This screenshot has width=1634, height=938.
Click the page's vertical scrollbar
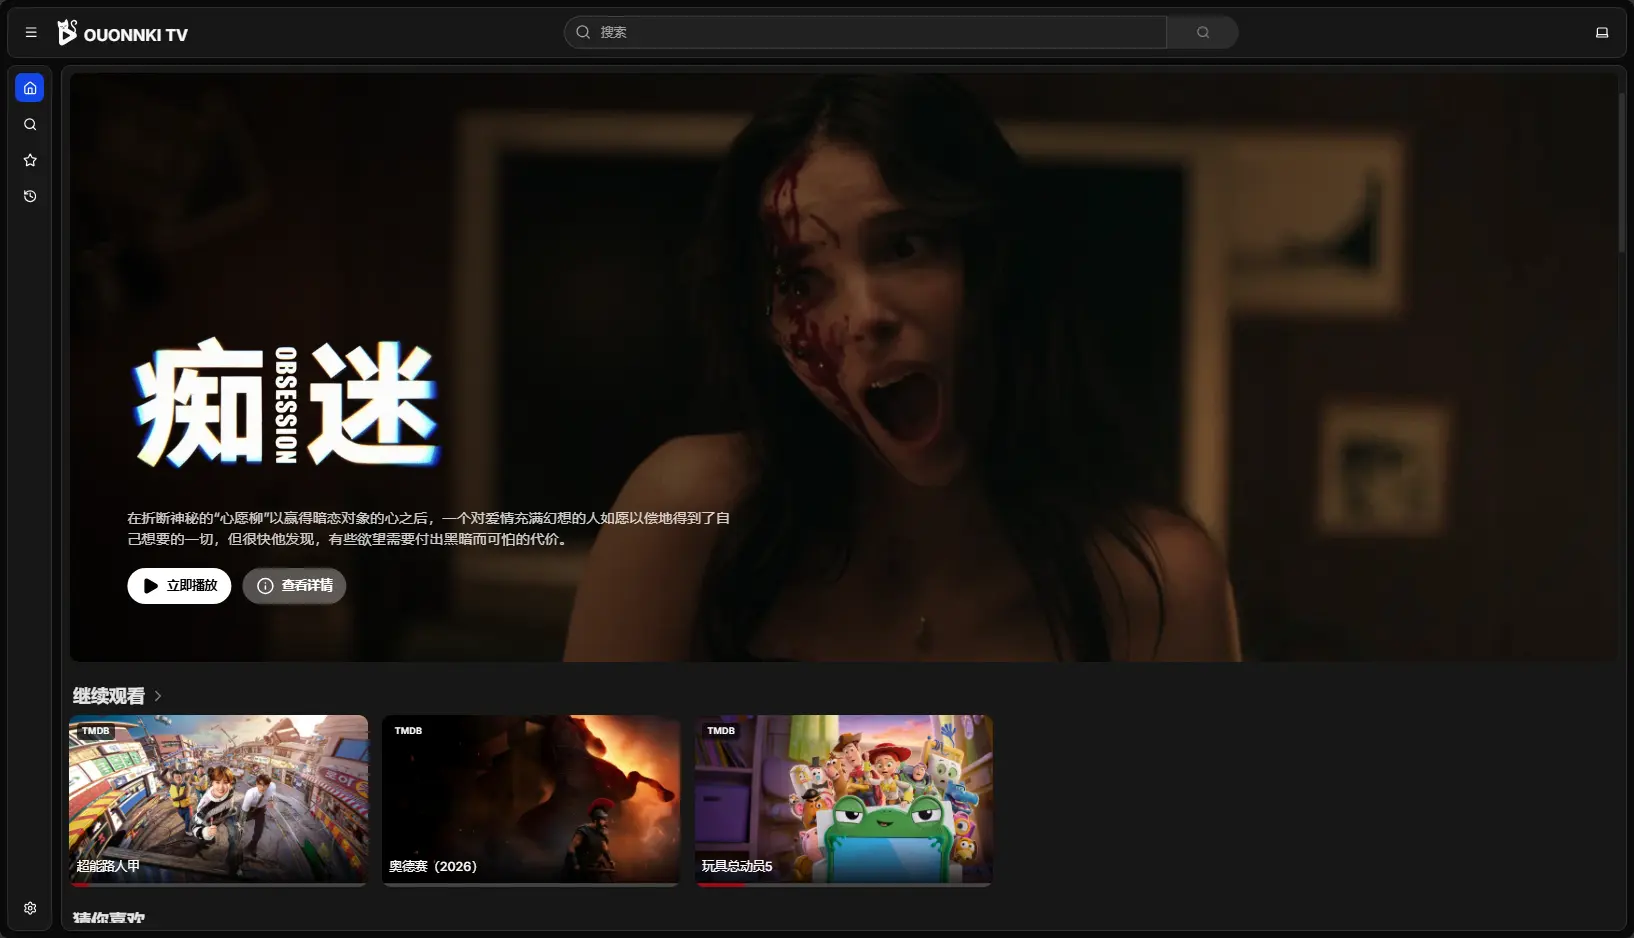tap(1622, 172)
